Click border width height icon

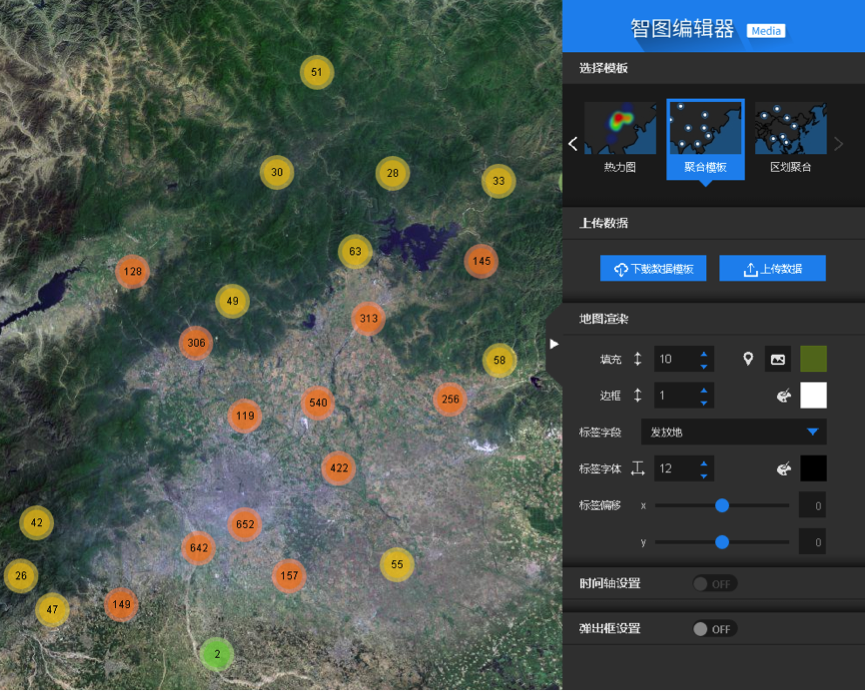pos(638,395)
